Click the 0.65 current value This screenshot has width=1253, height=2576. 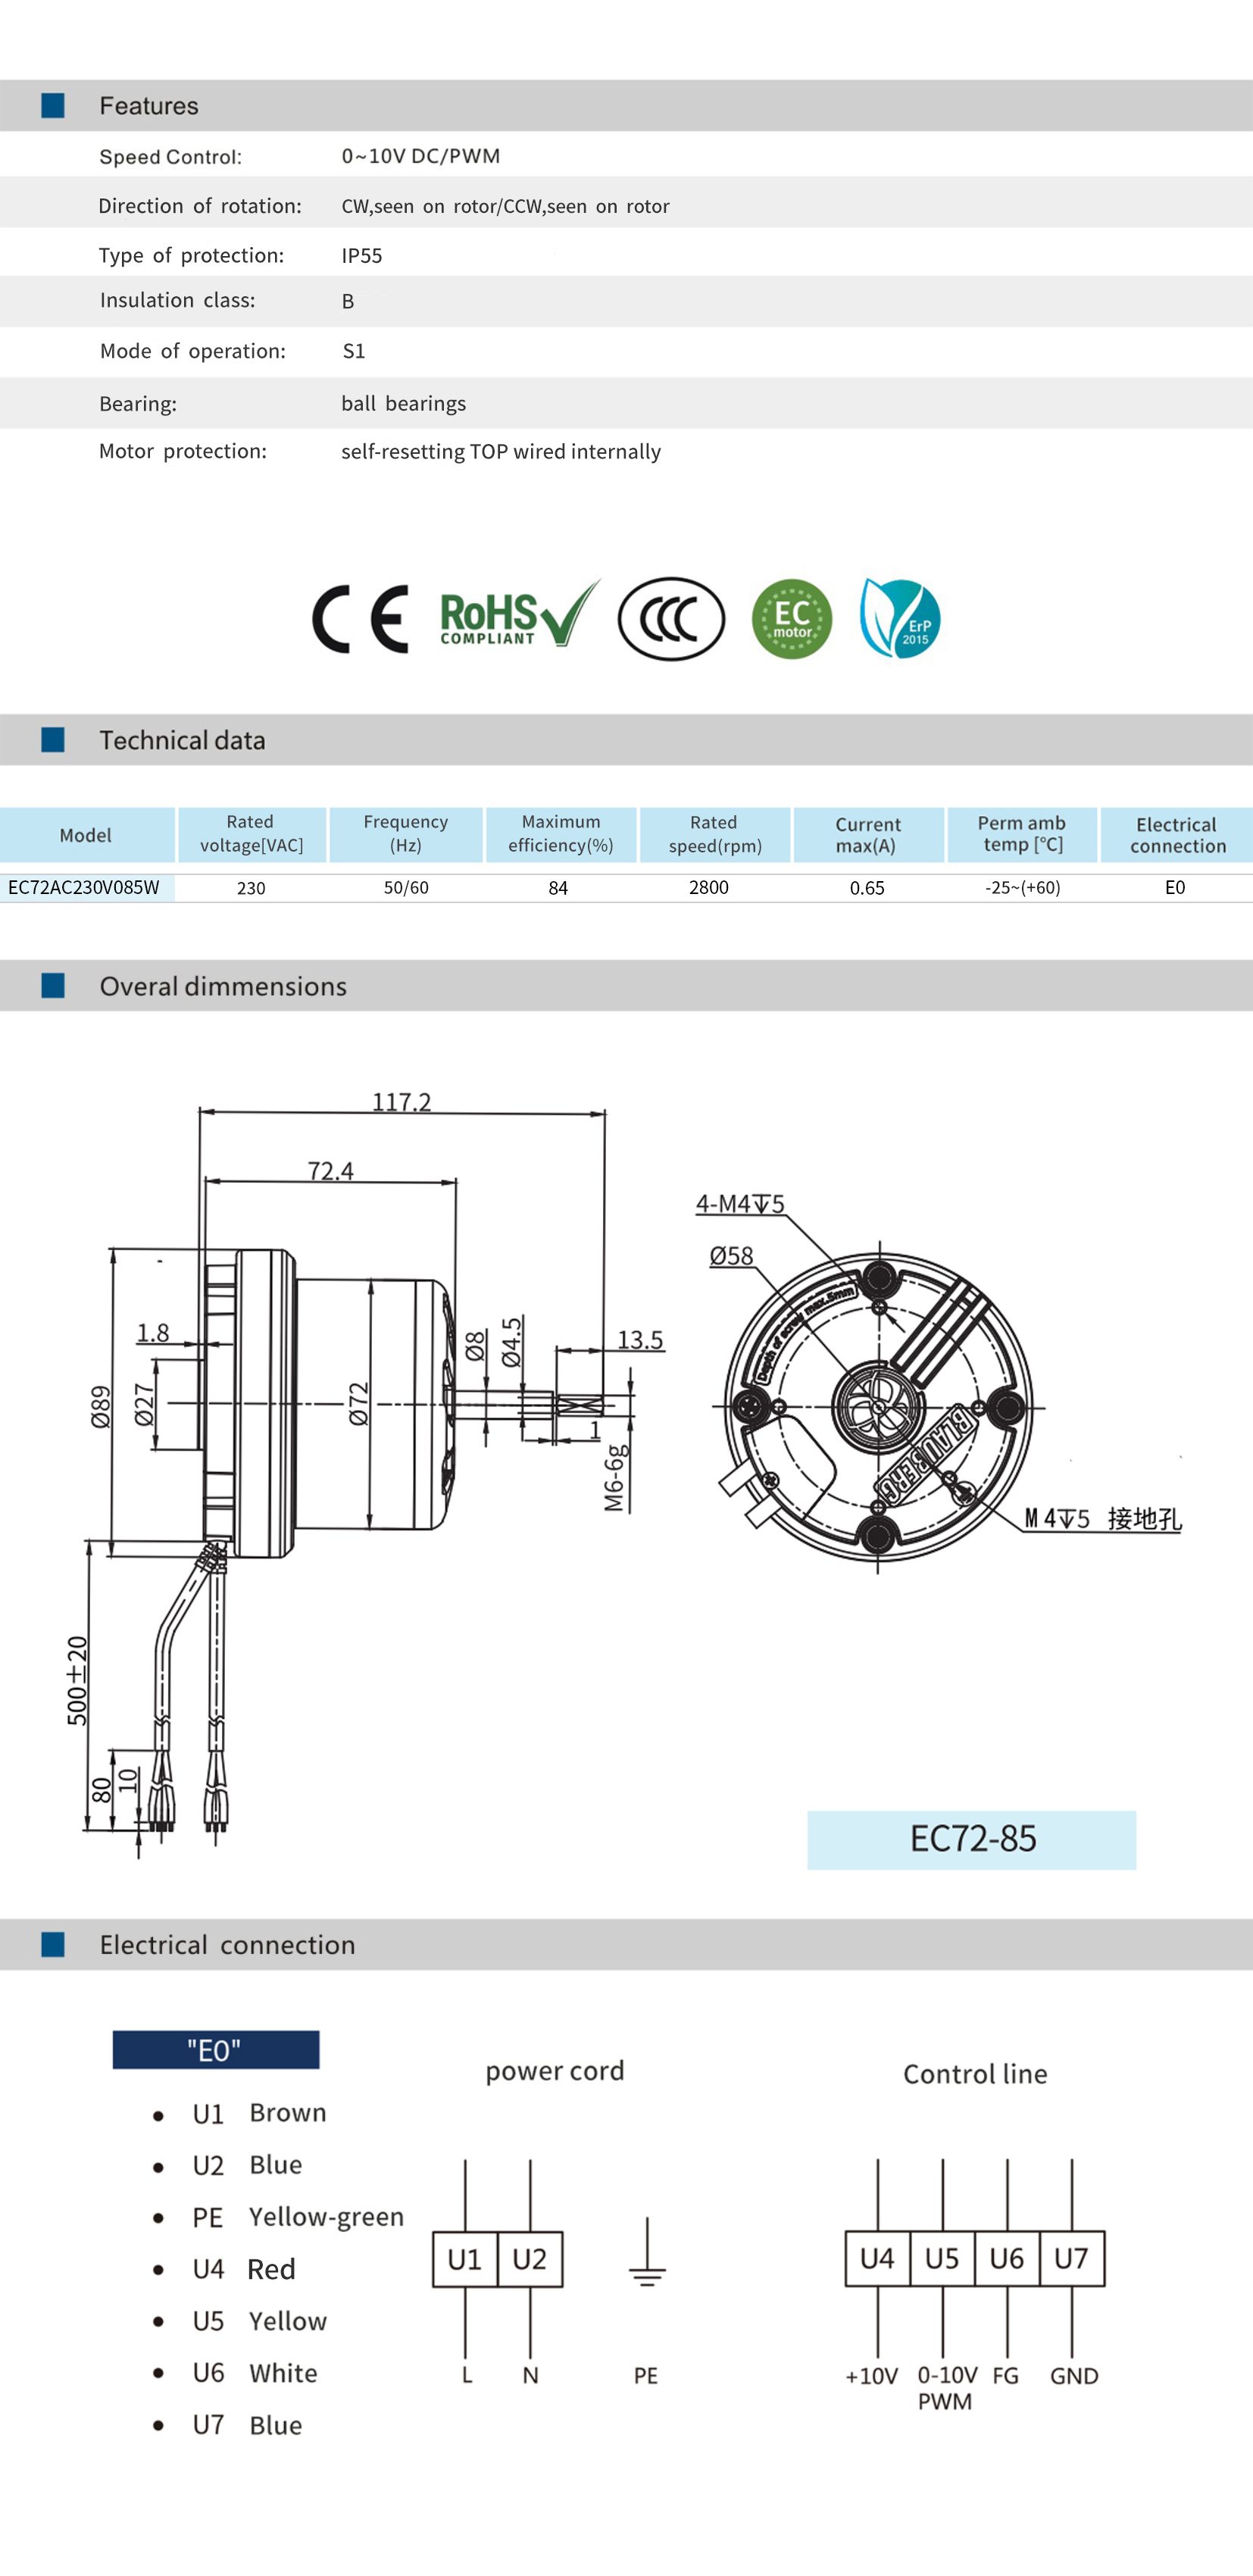(867, 888)
